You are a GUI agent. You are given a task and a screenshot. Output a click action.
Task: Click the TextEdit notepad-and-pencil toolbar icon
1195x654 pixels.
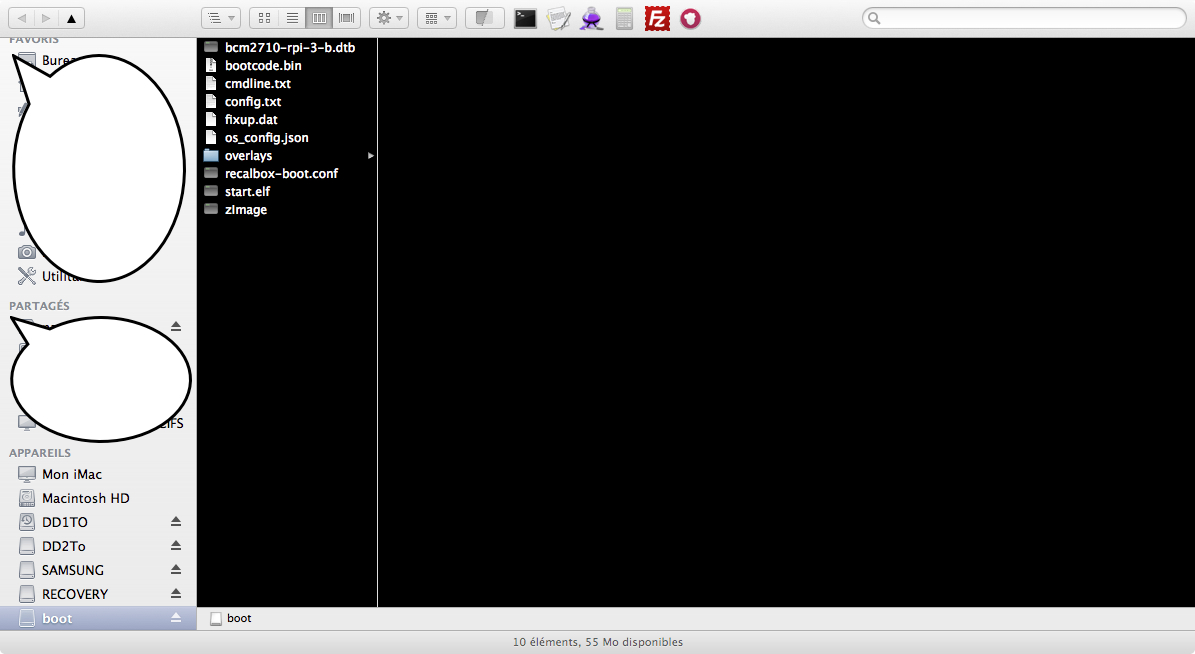pos(558,18)
